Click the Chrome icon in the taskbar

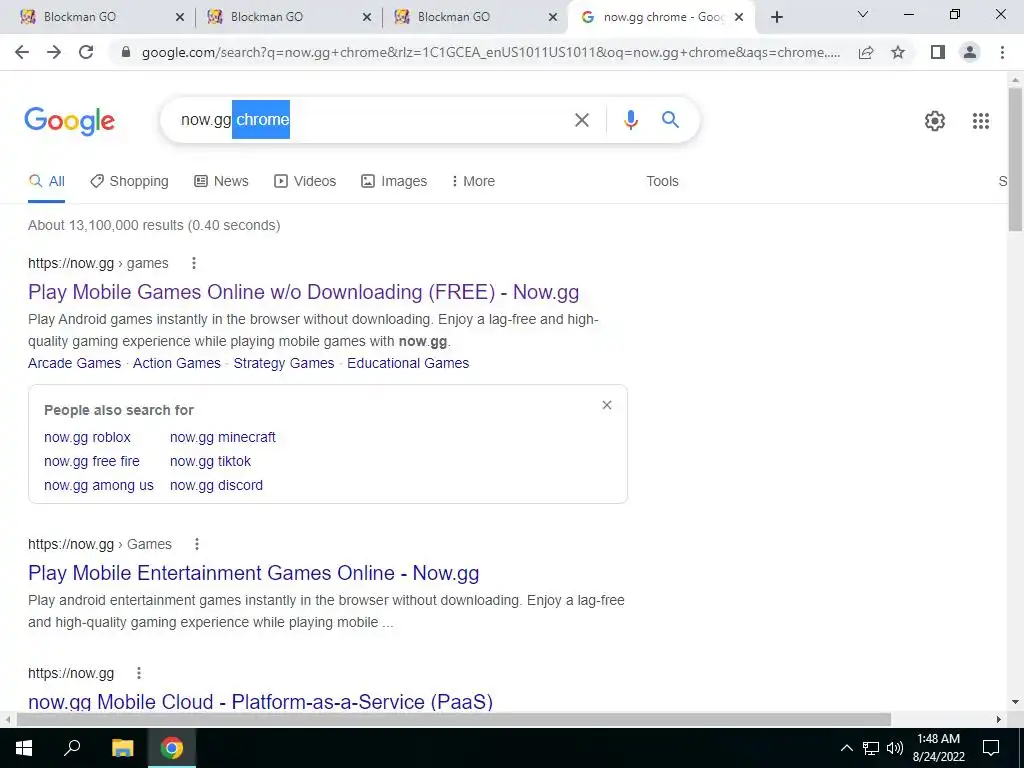coord(172,748)
